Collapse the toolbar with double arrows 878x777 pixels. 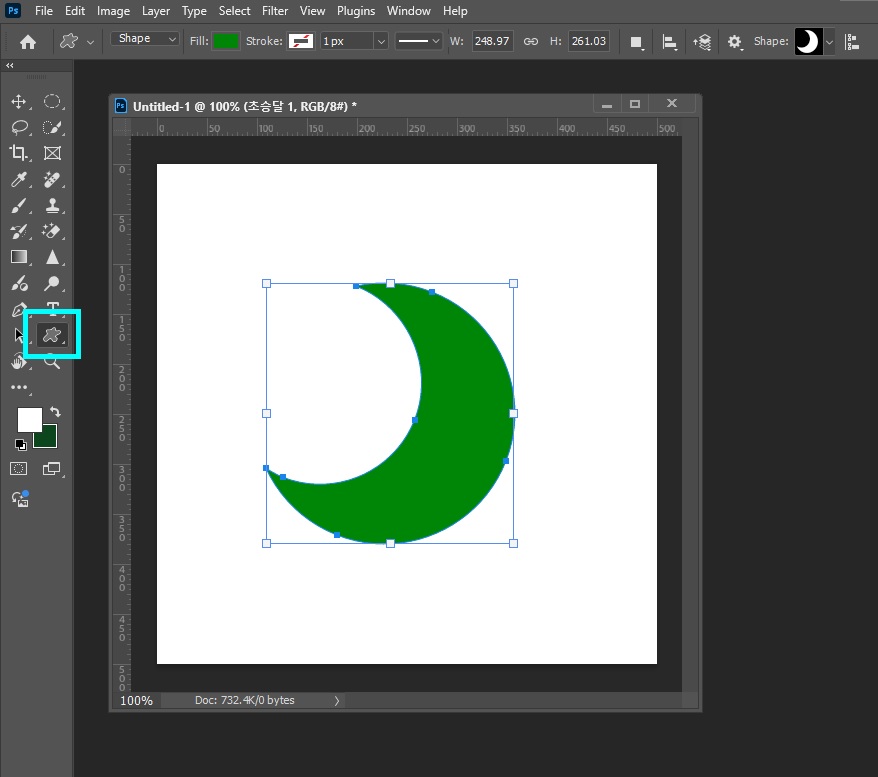pyautogui.click(x=10, y=65)
